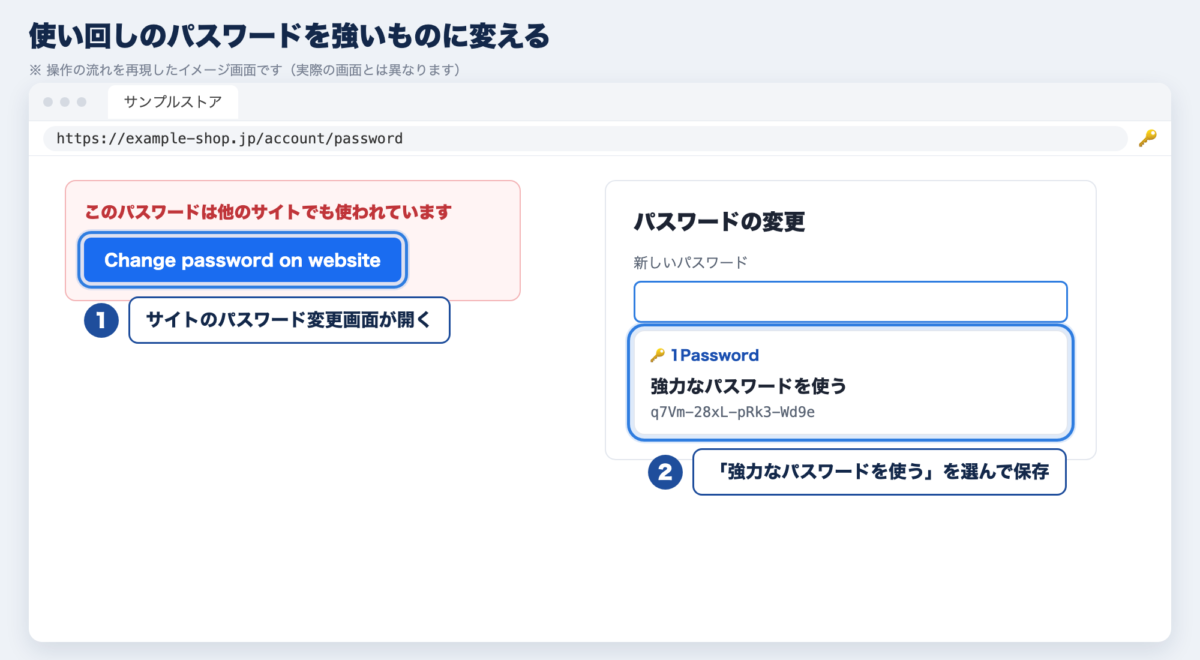The image size is (1200, 660).
Task: Click the first gray window control dot
Action: (48, 102)
